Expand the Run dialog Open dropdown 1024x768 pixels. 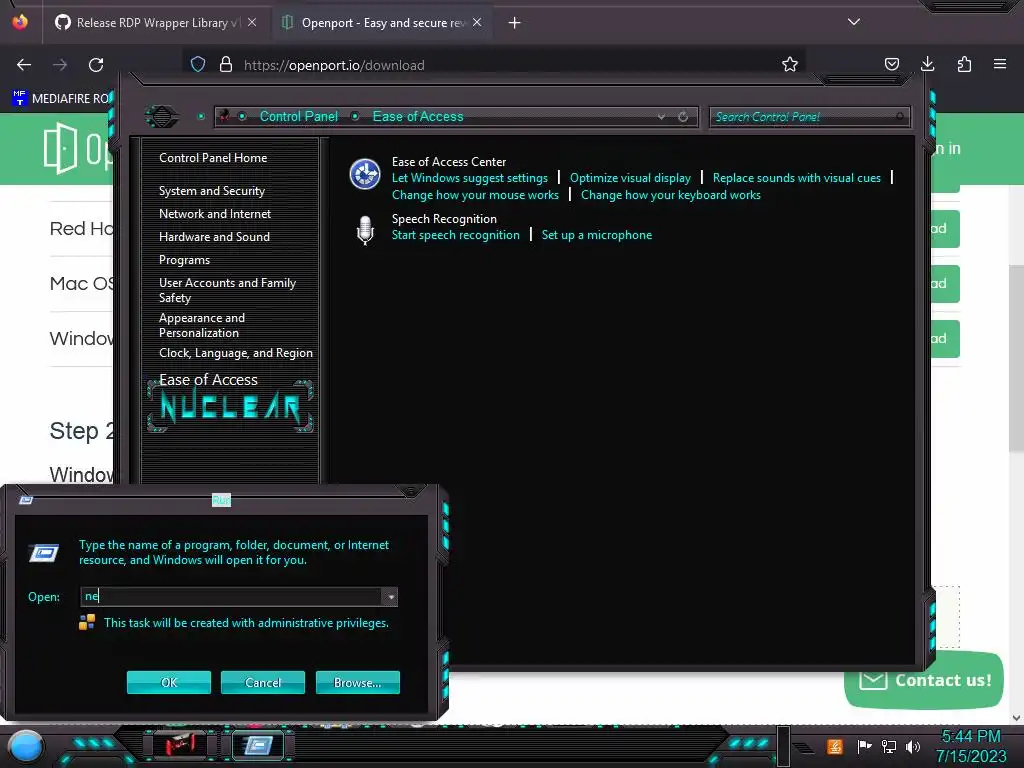click(x=390, y=596)
